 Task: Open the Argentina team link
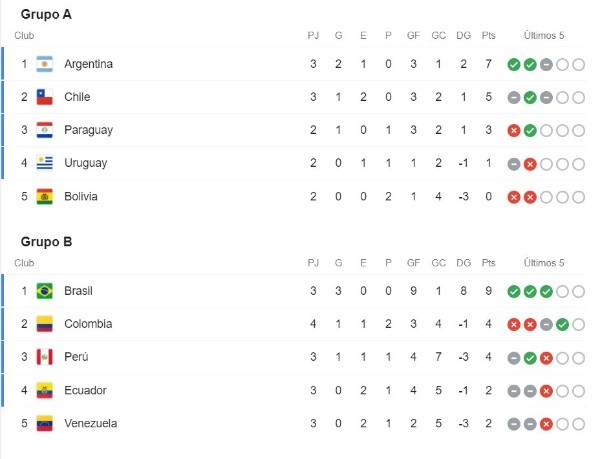point(88,64)
